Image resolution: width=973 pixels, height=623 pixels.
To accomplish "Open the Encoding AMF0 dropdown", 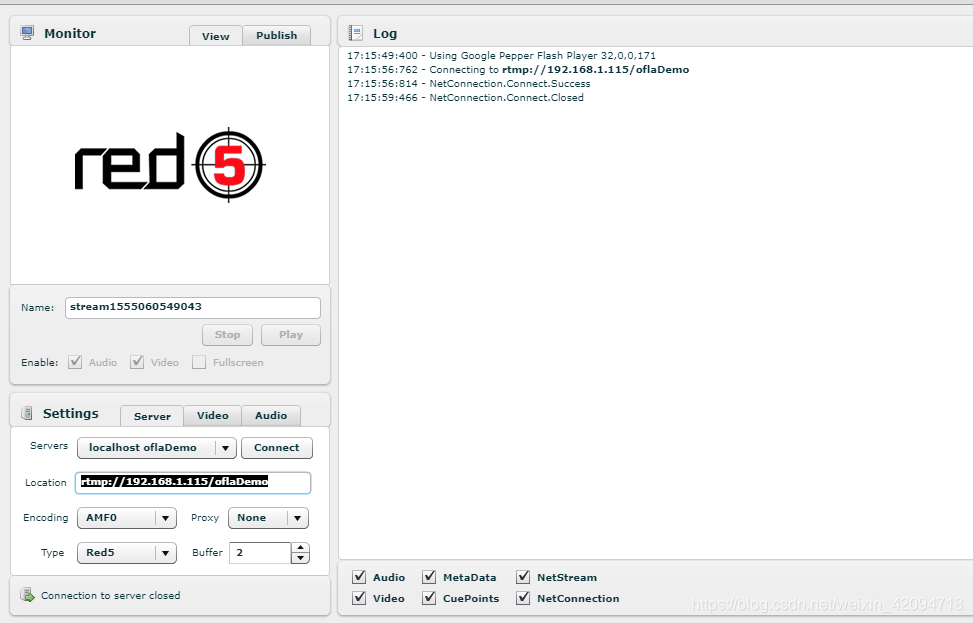I will tap(127, 518).
